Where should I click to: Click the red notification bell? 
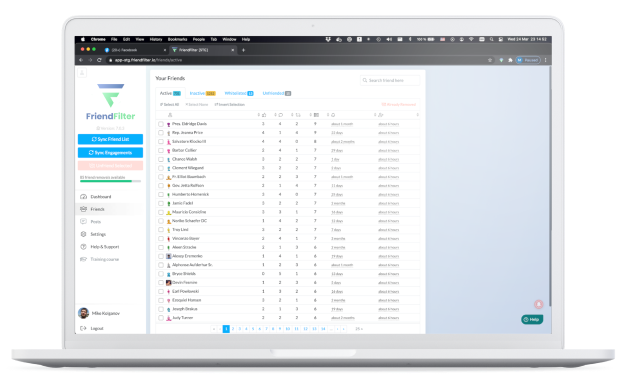click(538, 304)
